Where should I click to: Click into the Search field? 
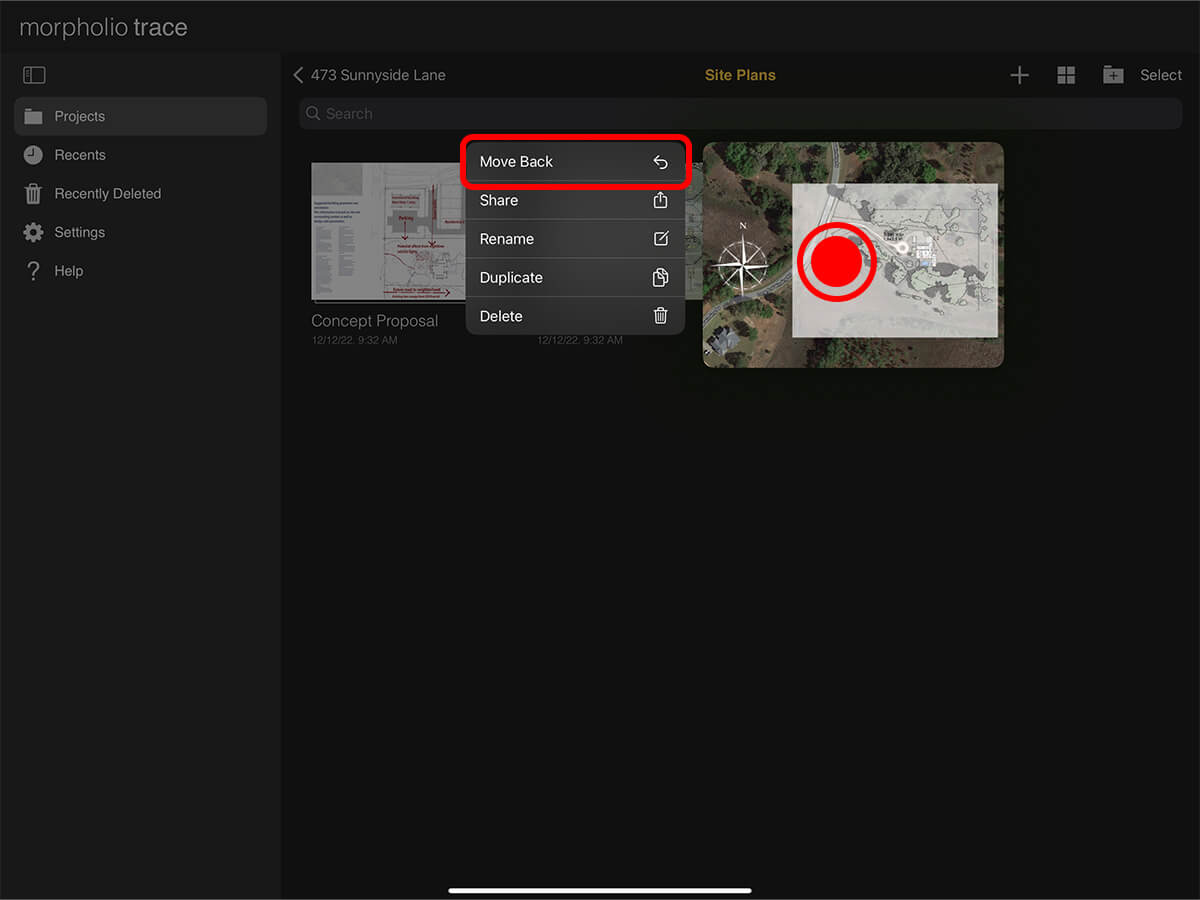740,114
